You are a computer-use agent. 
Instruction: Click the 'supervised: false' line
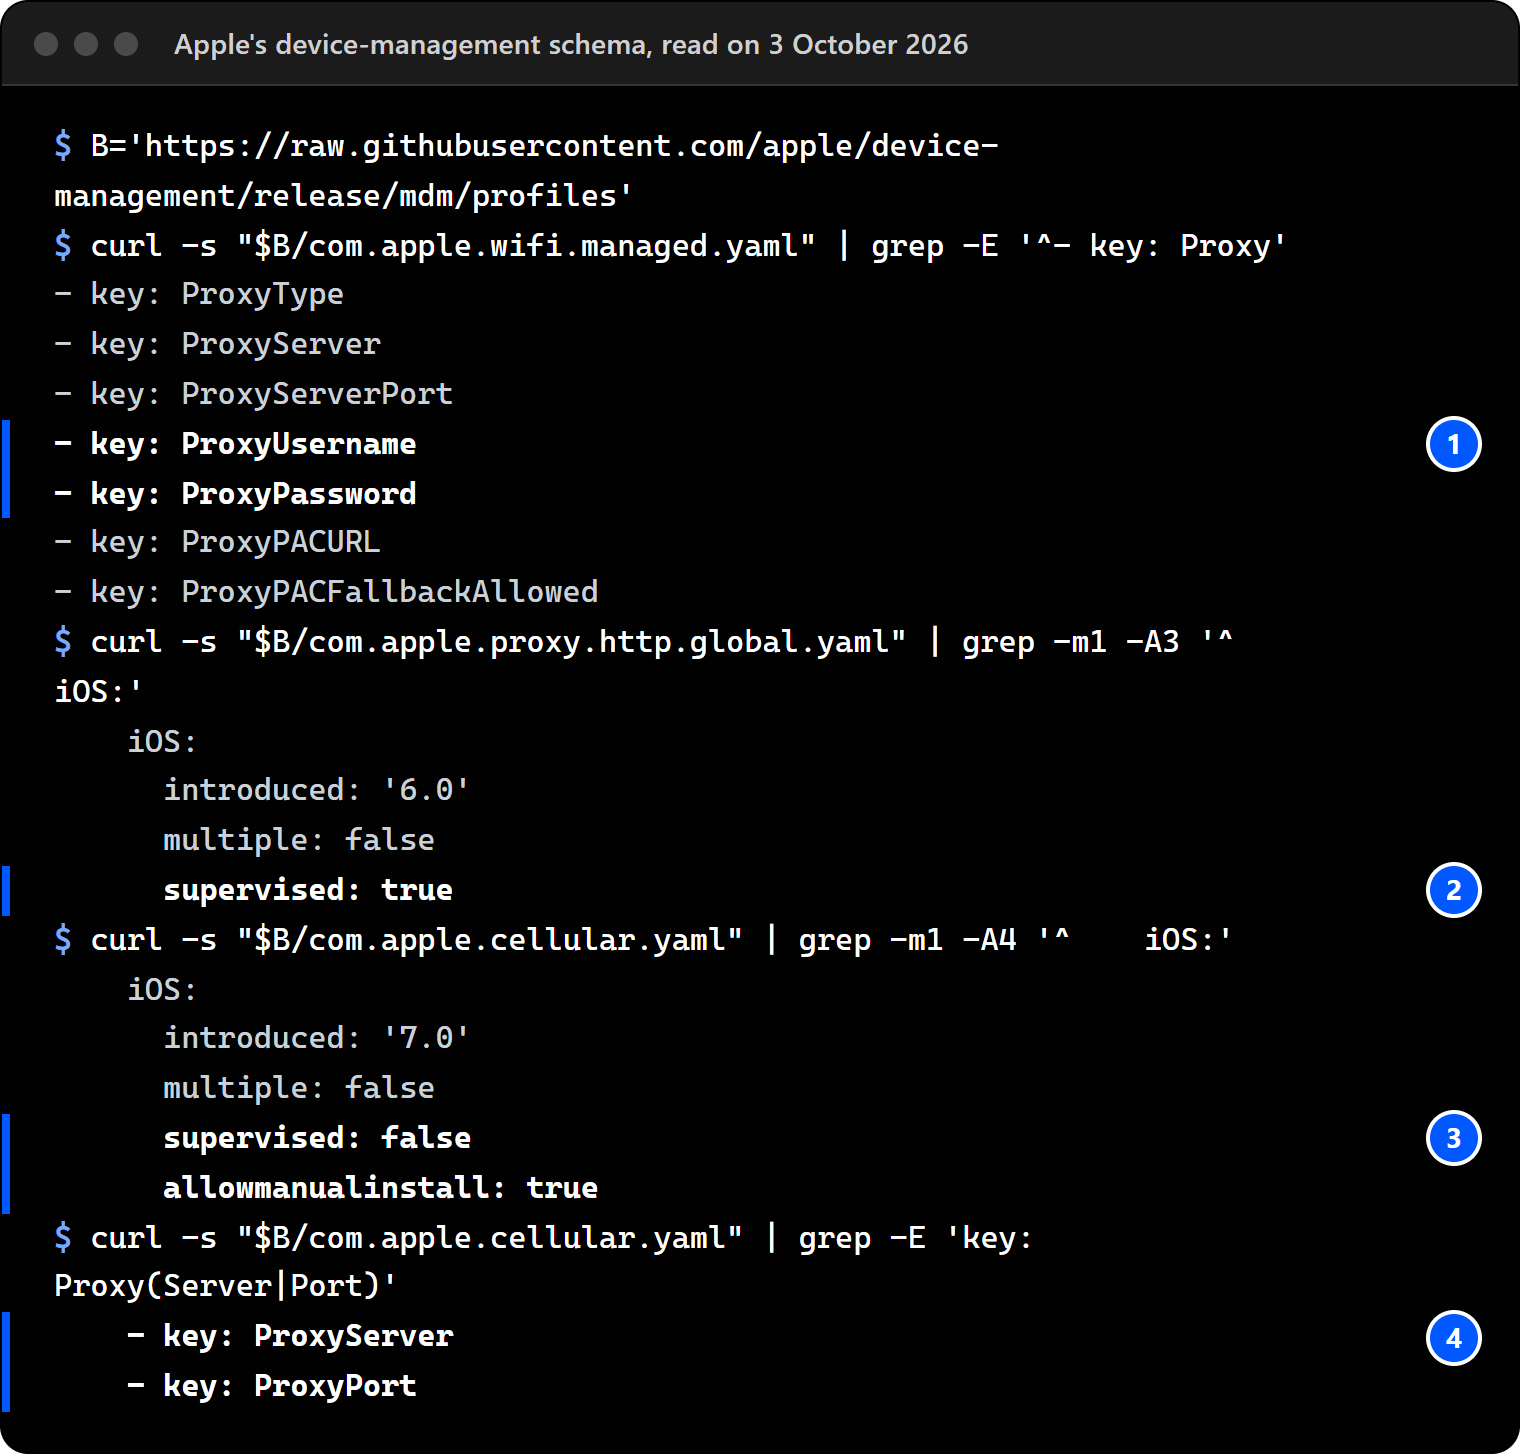tap(317, 1138)
